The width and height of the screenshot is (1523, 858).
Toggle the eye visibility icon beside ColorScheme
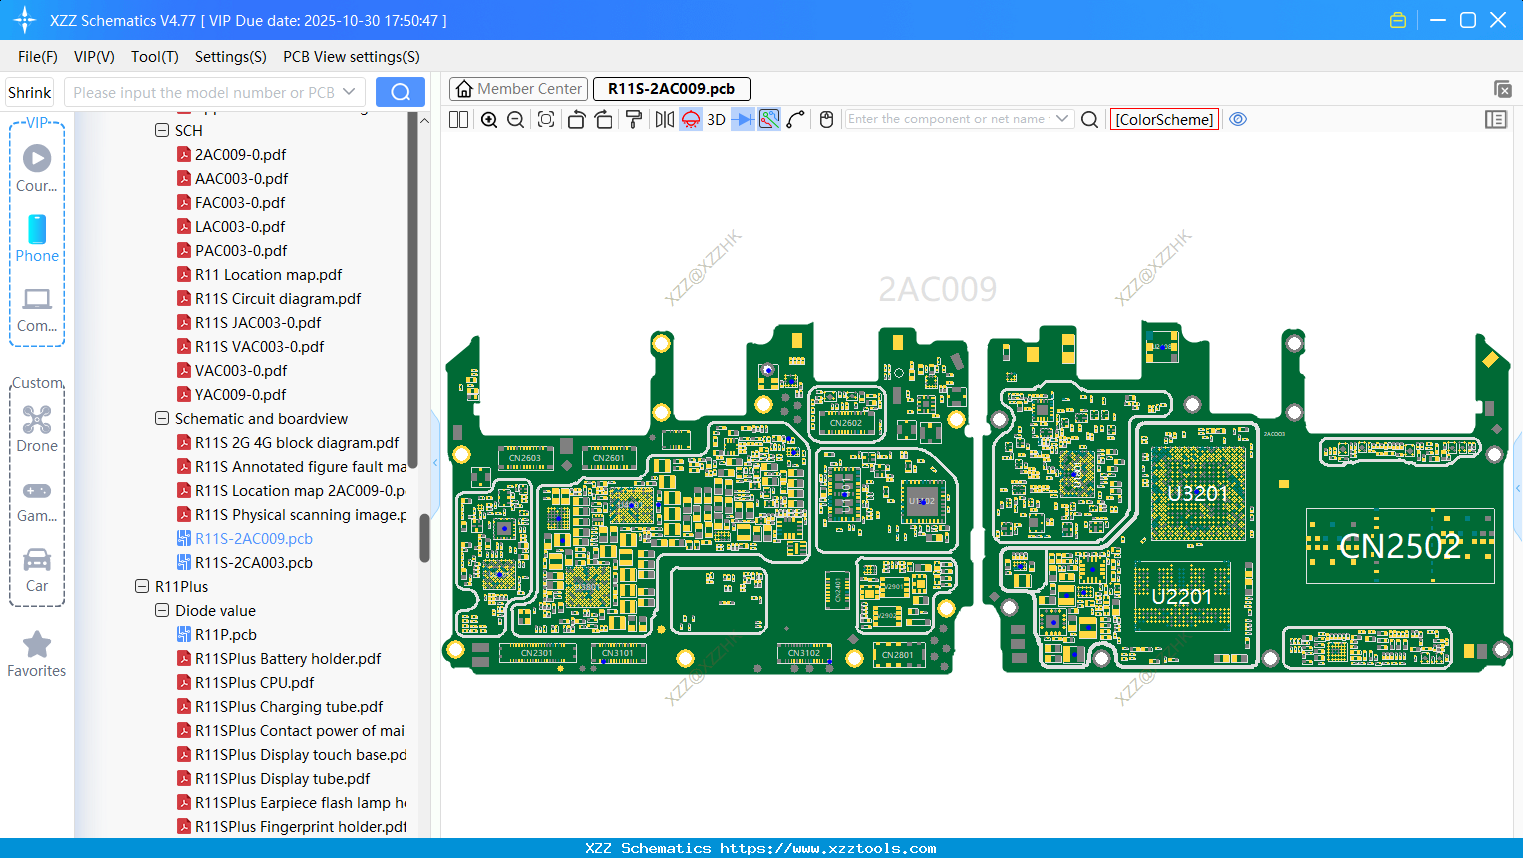pos(1238,119)
